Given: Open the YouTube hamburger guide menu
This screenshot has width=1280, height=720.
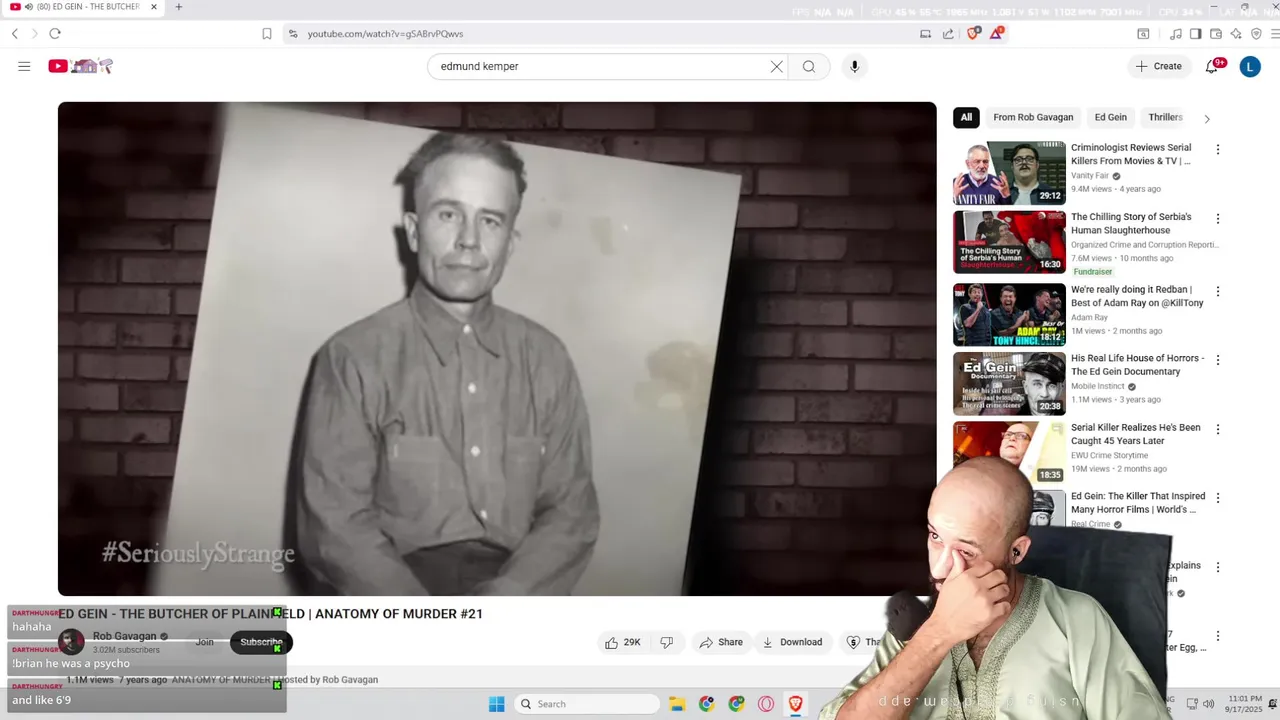Looking at the screenshot, I should 24,66.
